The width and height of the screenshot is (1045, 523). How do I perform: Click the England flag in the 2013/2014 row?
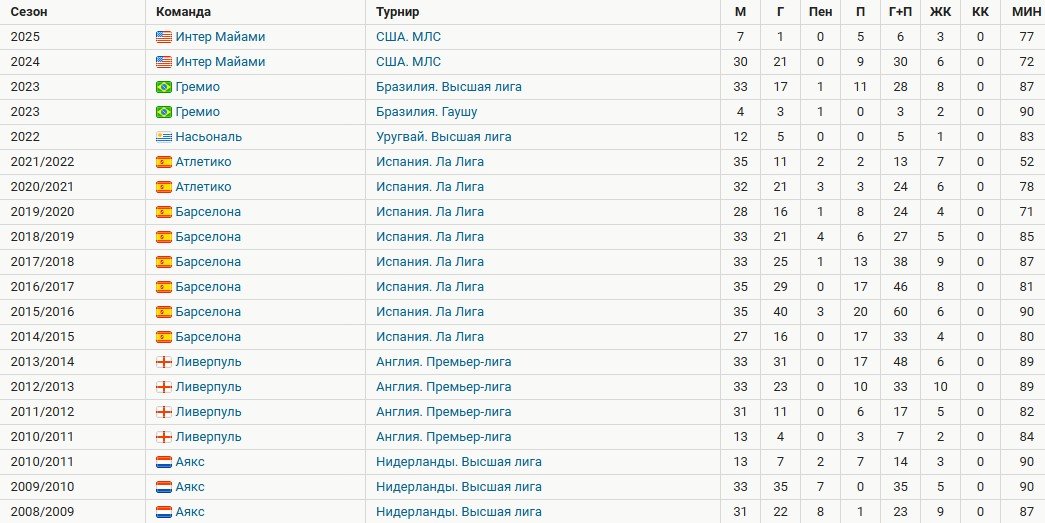coord(164,362)
